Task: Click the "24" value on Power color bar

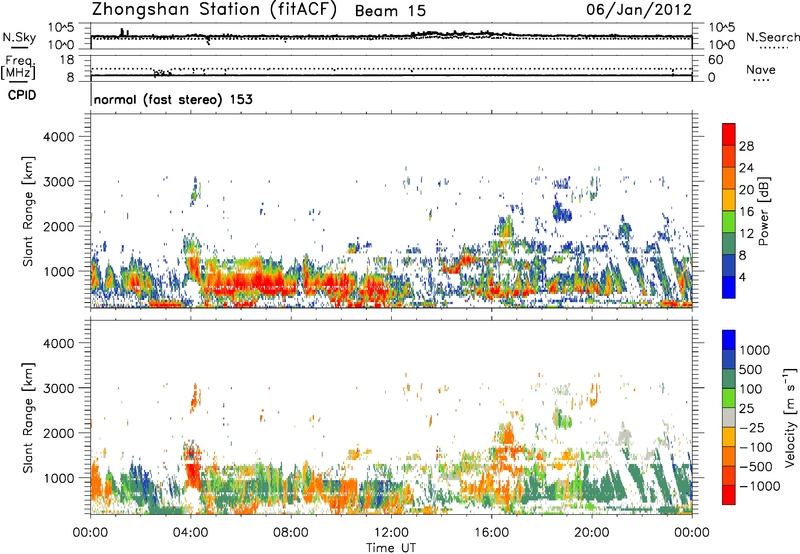Action: coord(746,168)
